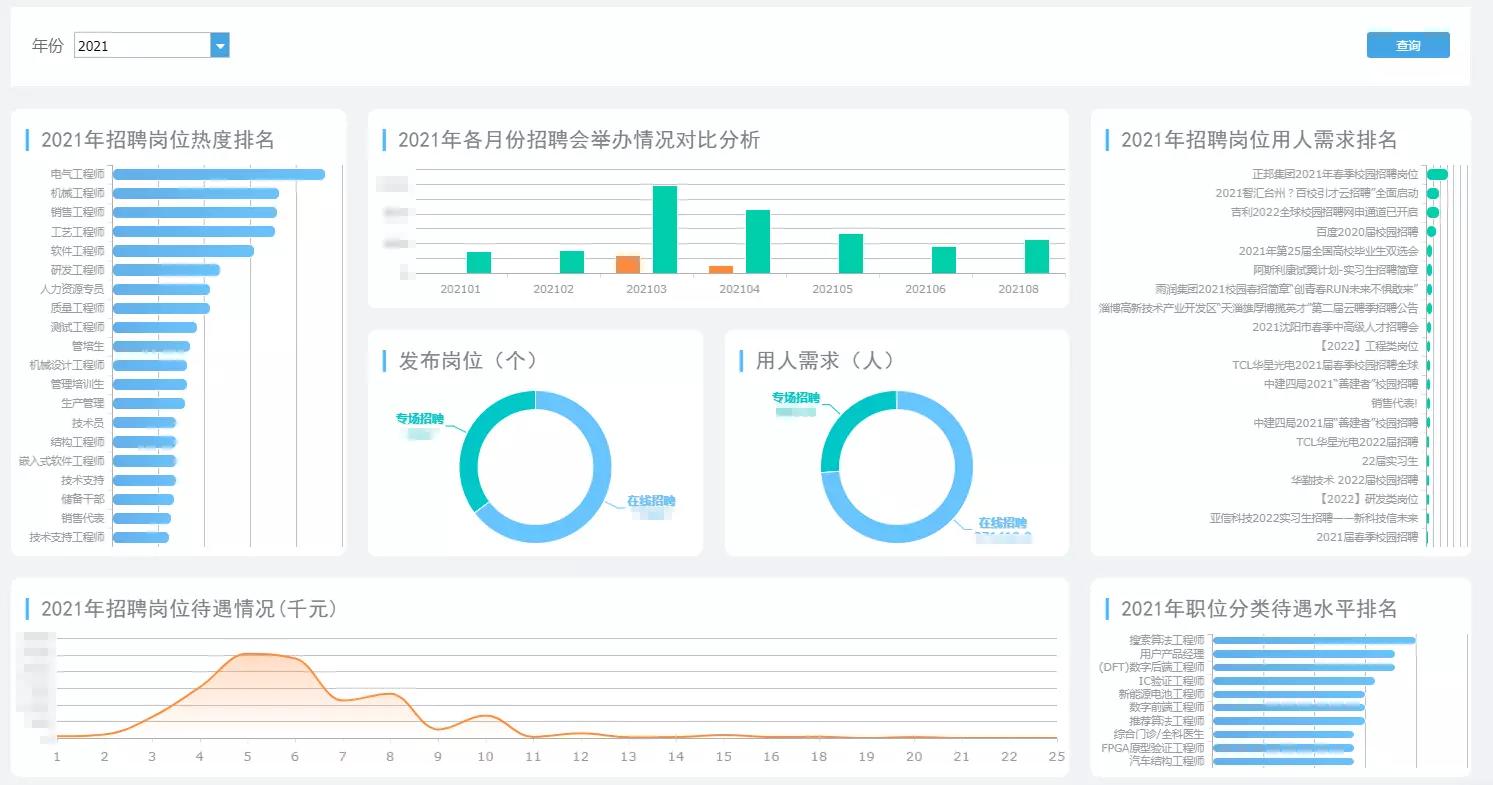Click the tall green bar for 202103
The width and height of the screenshot is (1493, 785).
665,229
